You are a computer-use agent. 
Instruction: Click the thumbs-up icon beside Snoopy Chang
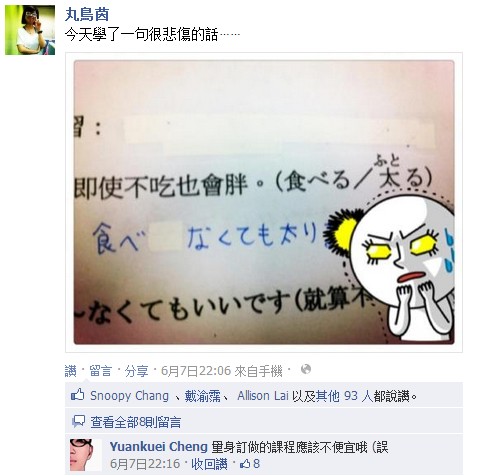[x=77, y=395]
